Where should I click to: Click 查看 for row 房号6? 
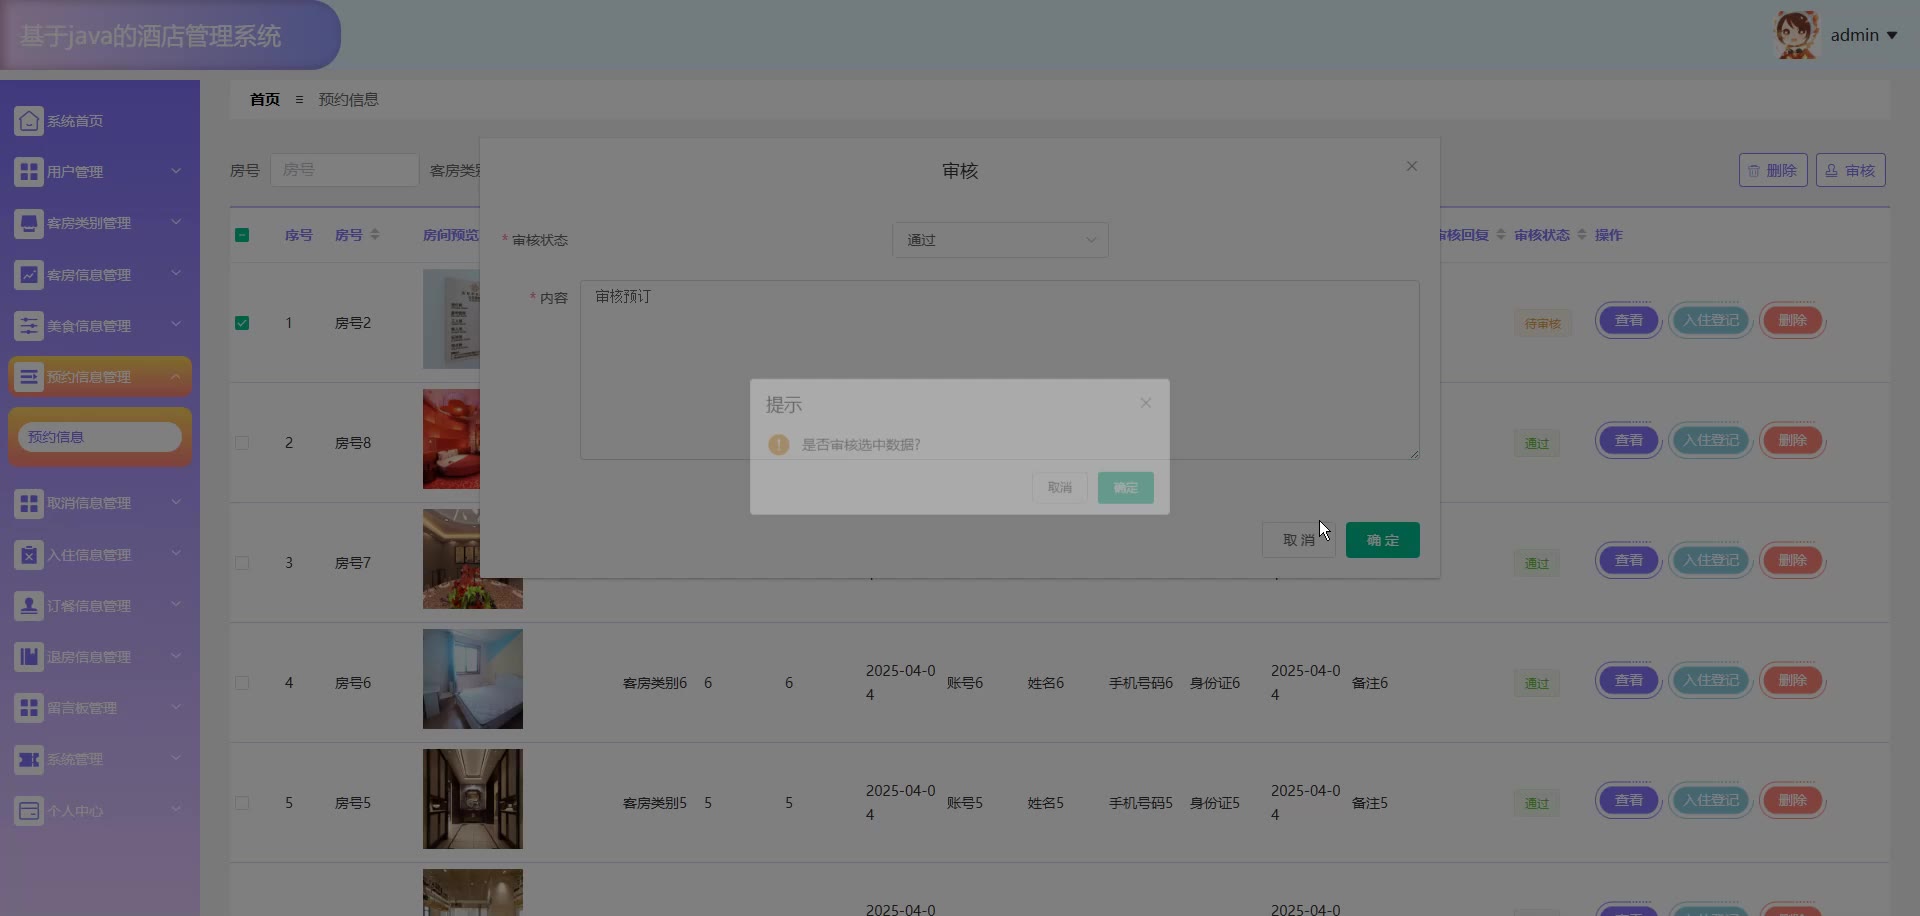coord(1629,681)
